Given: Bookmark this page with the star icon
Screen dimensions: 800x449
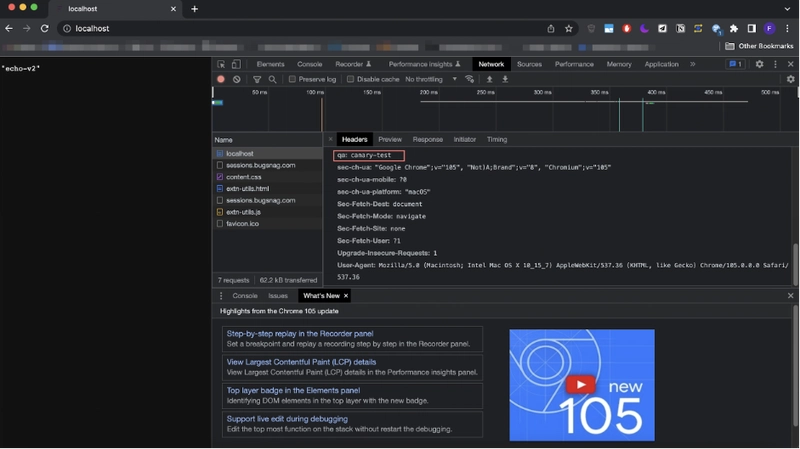Looking at the screenshot, I should coord(568,29).
